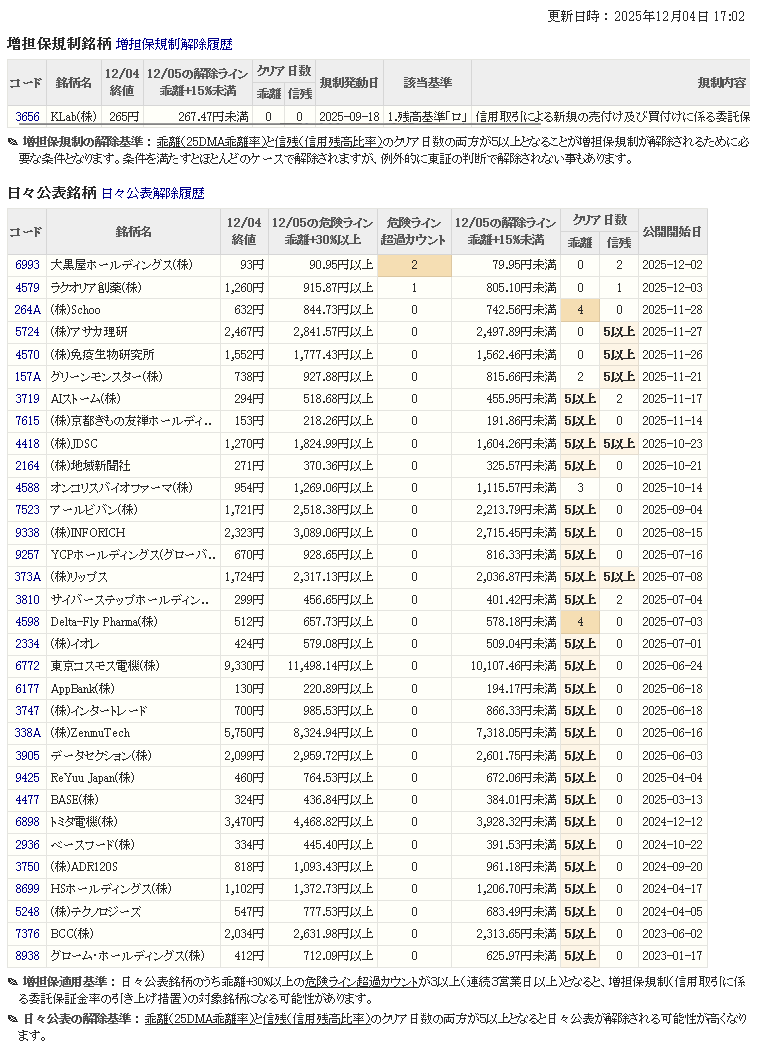This screenshot has height=1053, width=759.
Task: Open stock code 6993 大黒屋ホールディングス
Action: (x=27, y=266)
